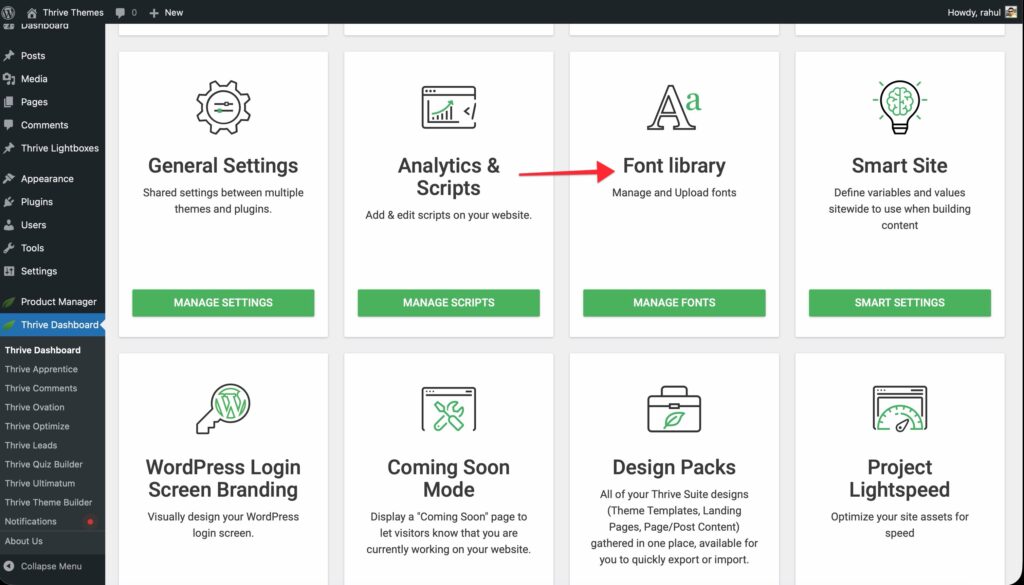Select Thrive Leads in the submenu
The image size is (1024, 585).
pyautogui.click(x=31, y=445)
